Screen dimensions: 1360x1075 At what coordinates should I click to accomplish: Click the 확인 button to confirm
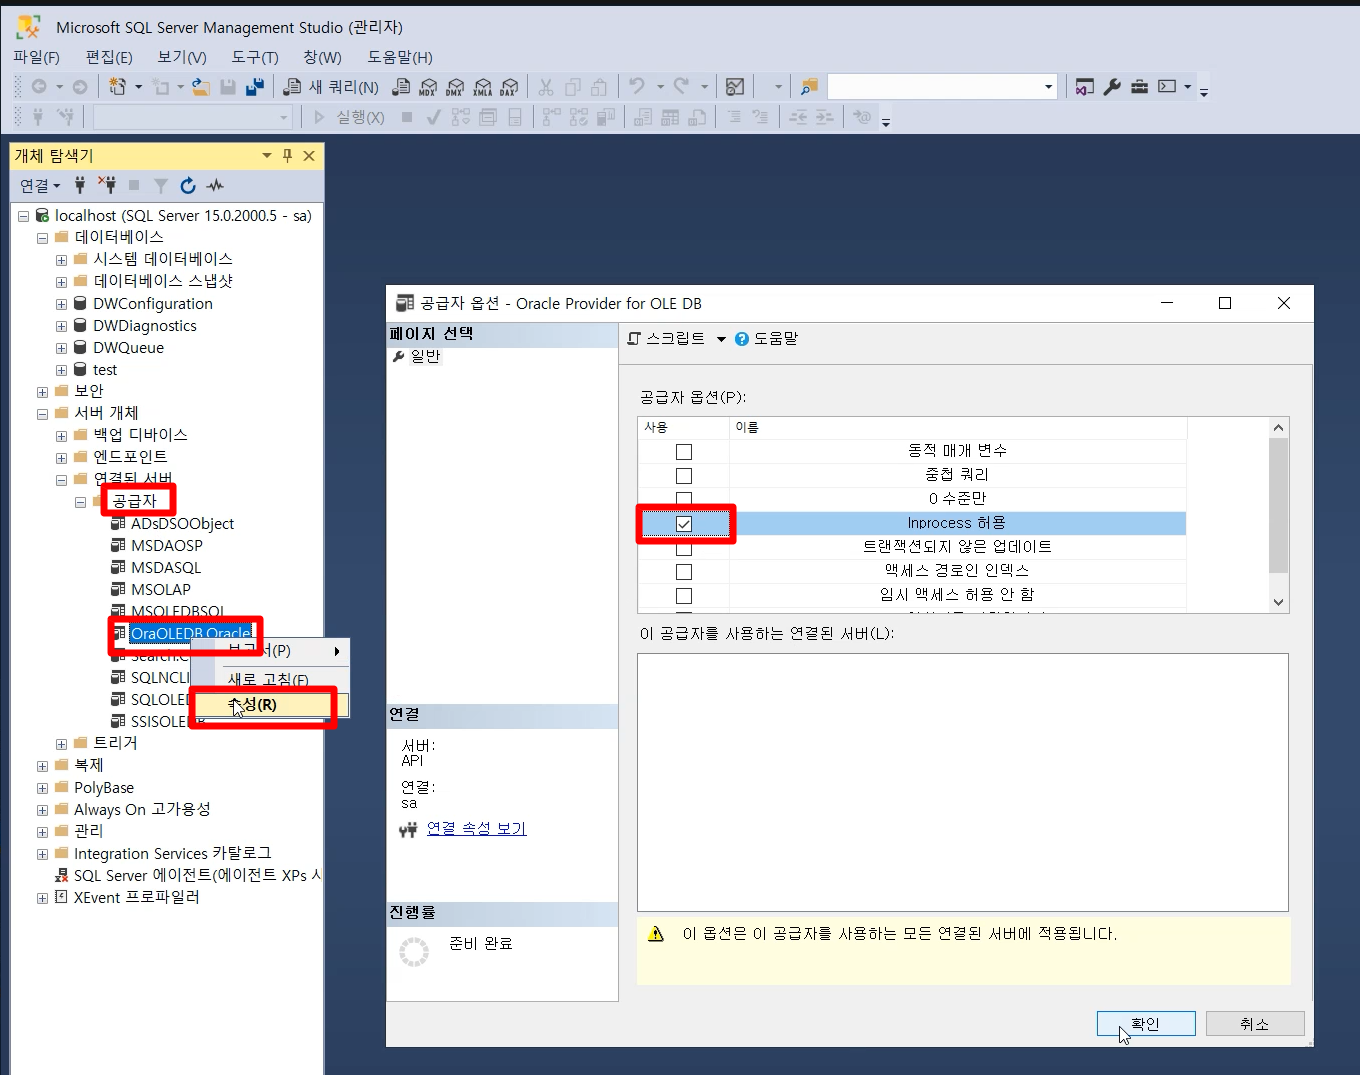pyautogui.click(x=1146, y=1023)
